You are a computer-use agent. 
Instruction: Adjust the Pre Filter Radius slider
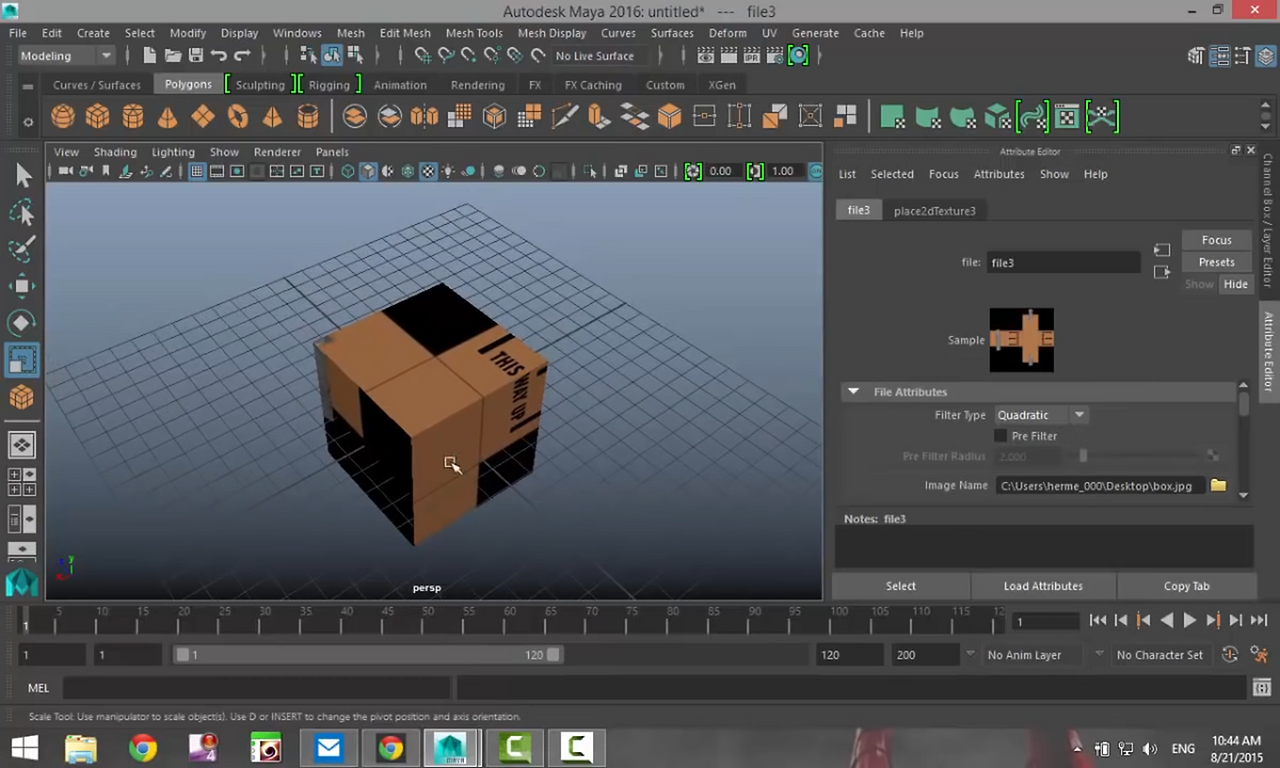coord(1083,455)
